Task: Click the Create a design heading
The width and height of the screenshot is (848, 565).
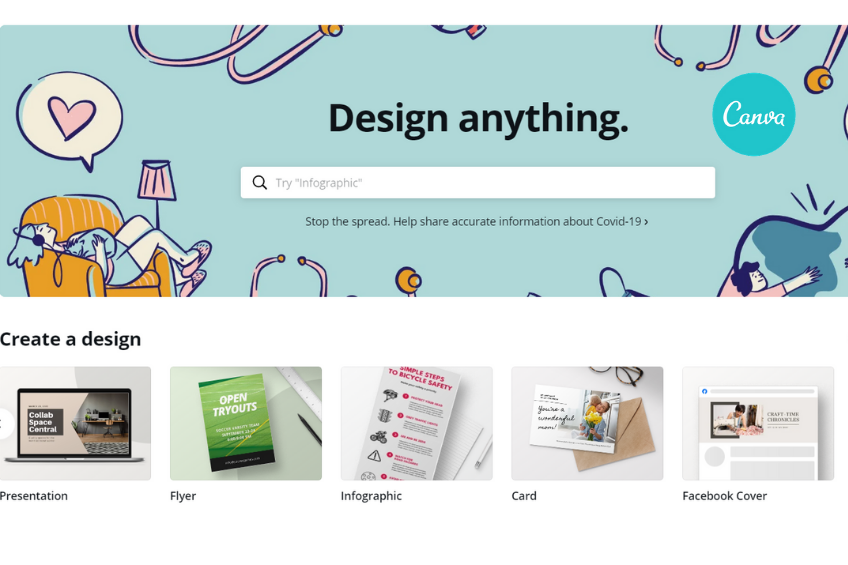Action: (70, 339)
